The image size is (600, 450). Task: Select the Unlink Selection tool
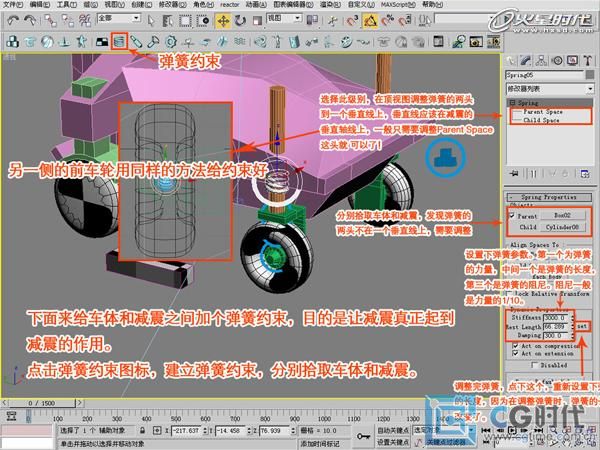[68, 20]
